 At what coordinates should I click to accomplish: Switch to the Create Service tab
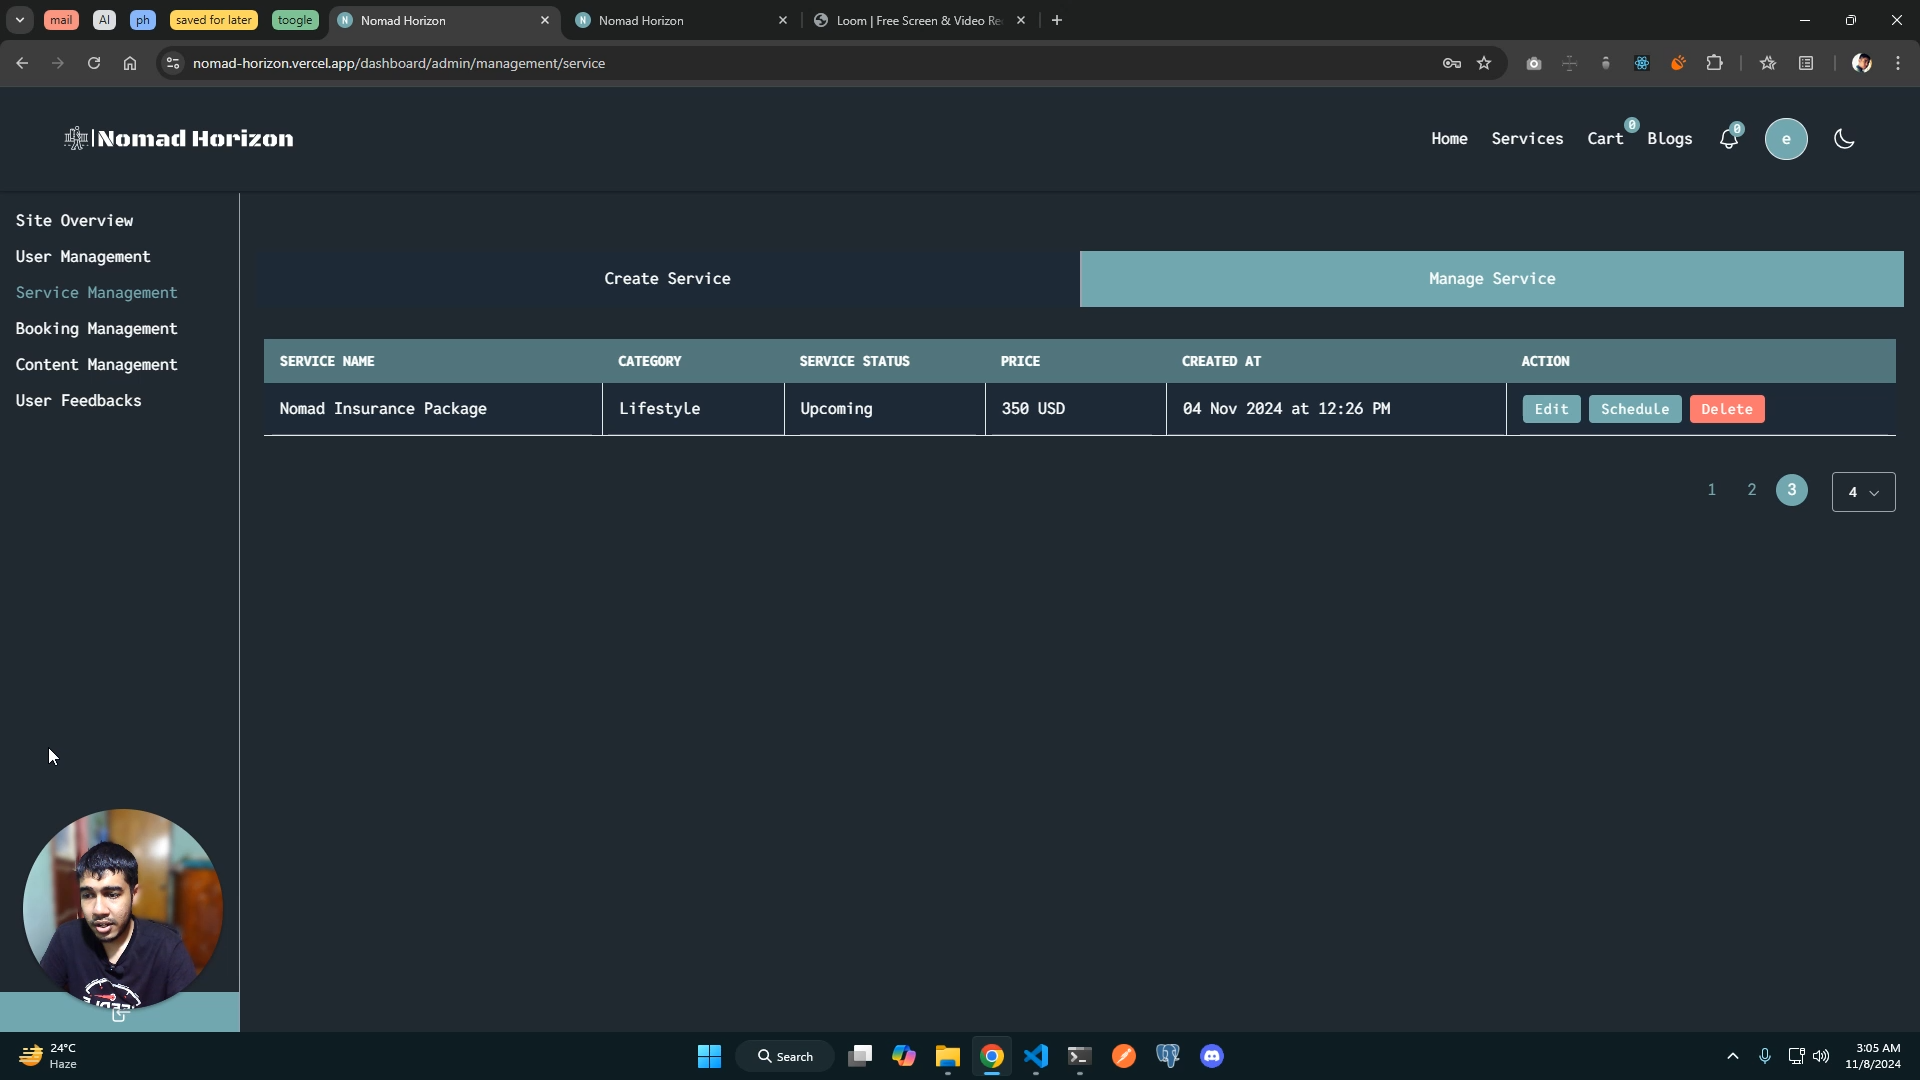pyautogui.click(x=667, y=279)
